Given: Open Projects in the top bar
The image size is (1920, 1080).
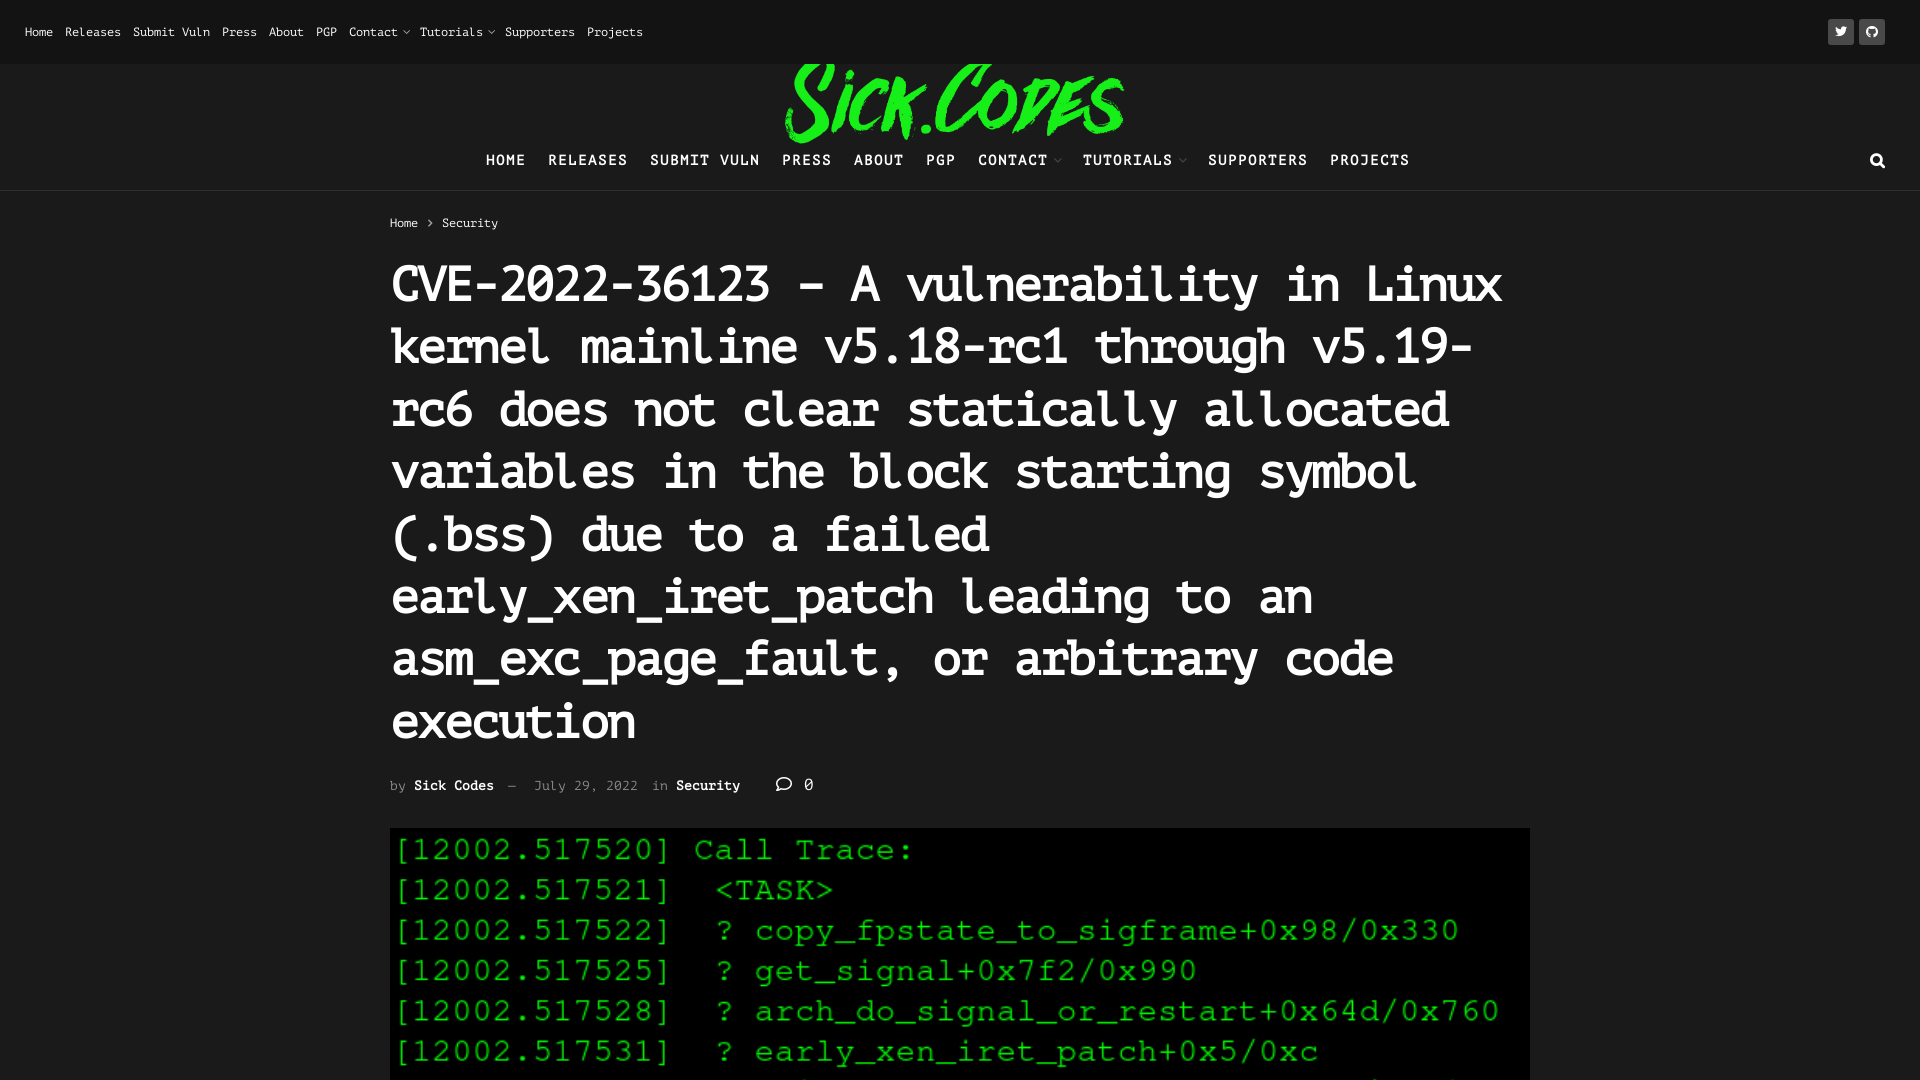Looking at the screenshot, I should [x=614, y=31].
